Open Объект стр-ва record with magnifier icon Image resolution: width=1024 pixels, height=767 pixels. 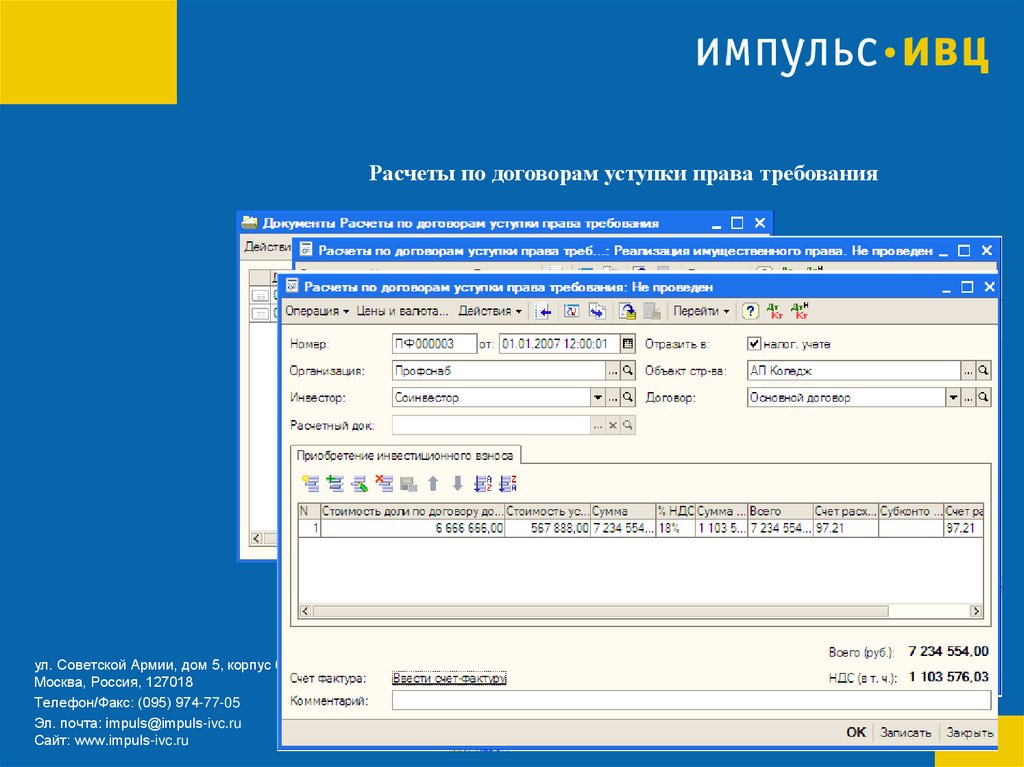click(x=983, y=370)
